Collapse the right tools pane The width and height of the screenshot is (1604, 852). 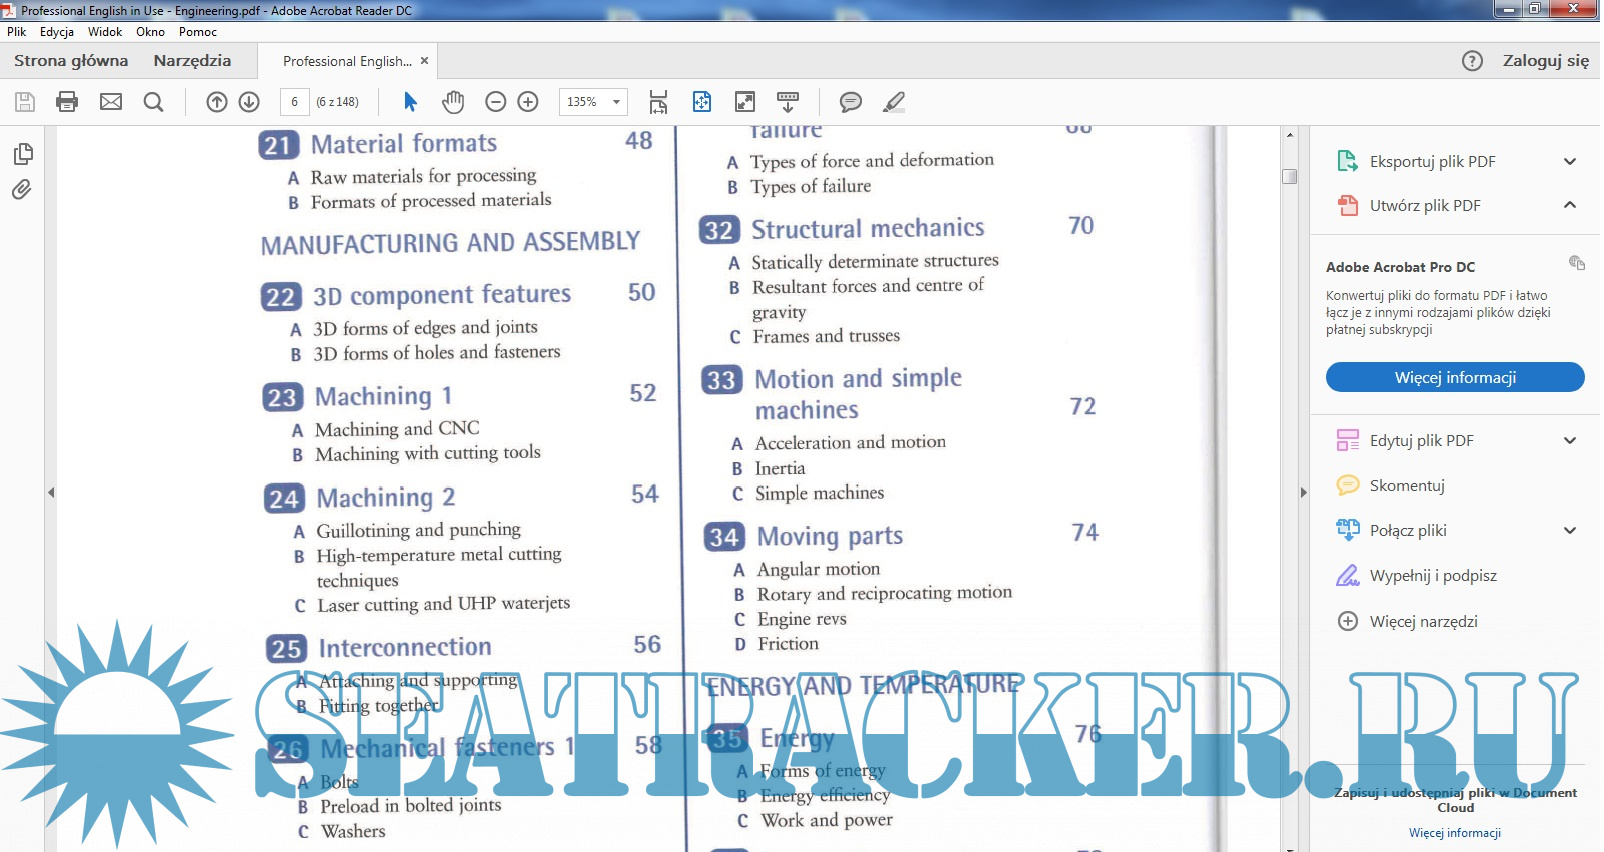pyautogui.click(x=1303, y=492)
